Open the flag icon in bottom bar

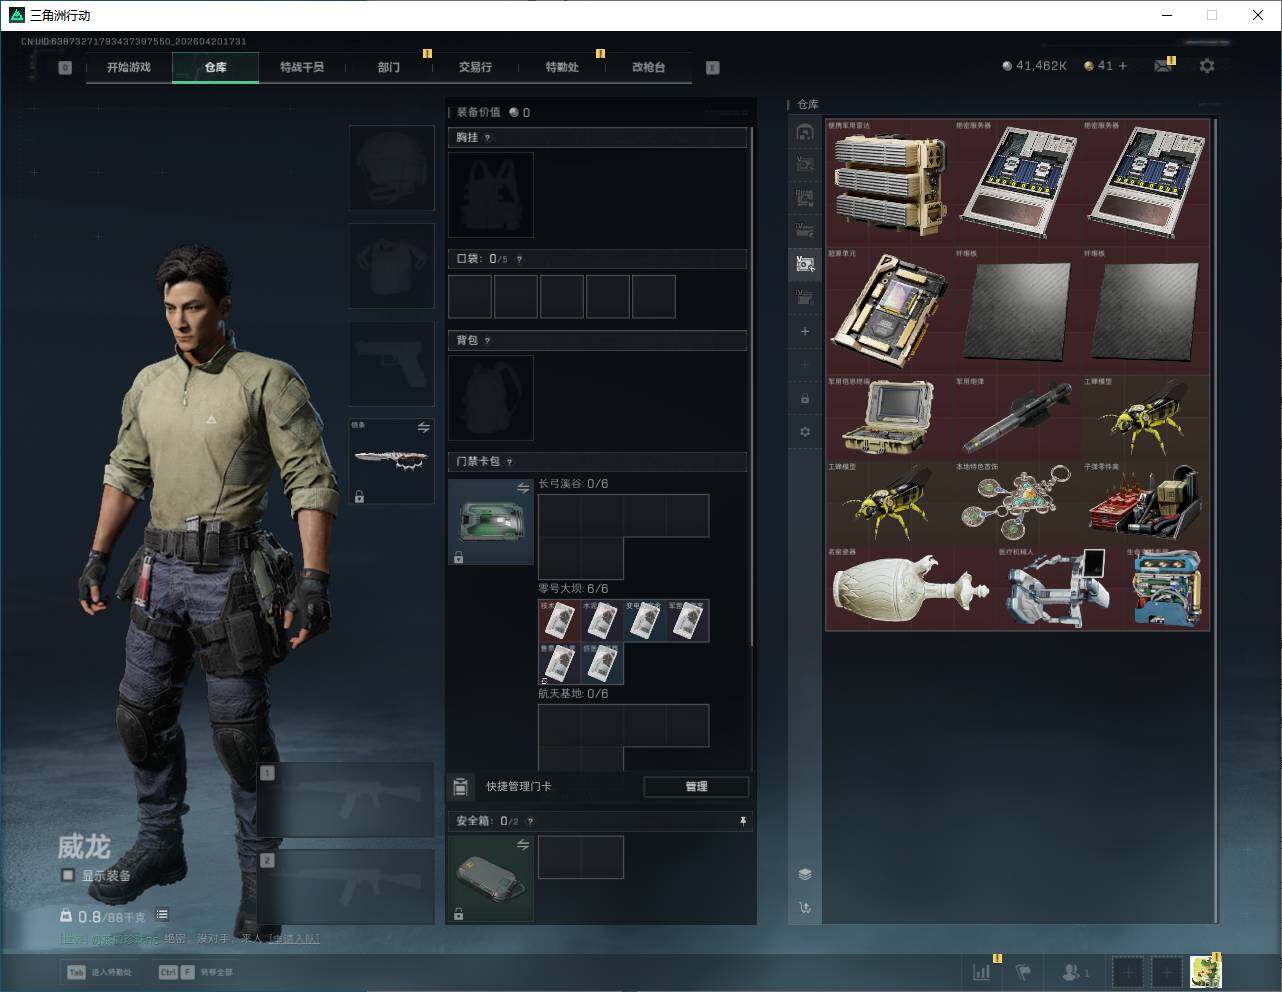[x=1023, y=971]
